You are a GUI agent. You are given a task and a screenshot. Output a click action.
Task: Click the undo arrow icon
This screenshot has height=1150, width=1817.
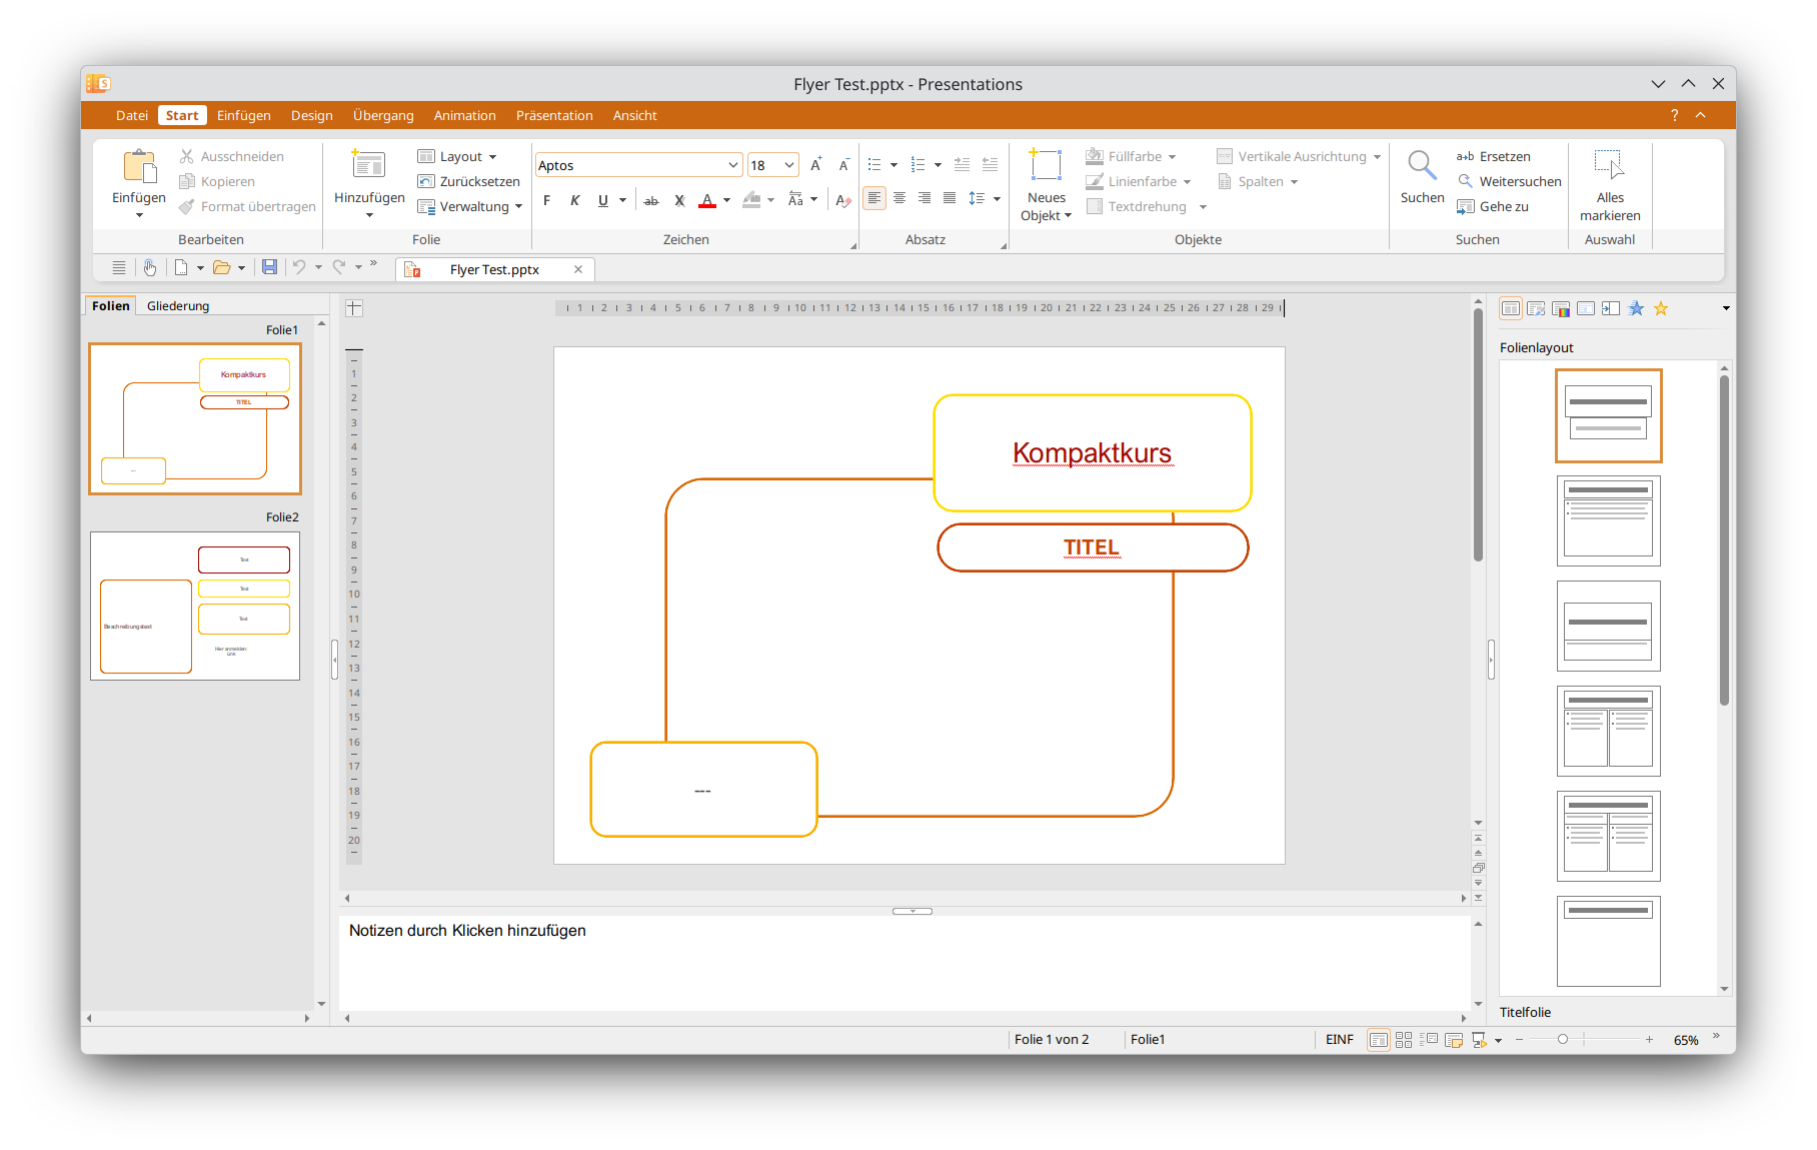pos(298,267)
